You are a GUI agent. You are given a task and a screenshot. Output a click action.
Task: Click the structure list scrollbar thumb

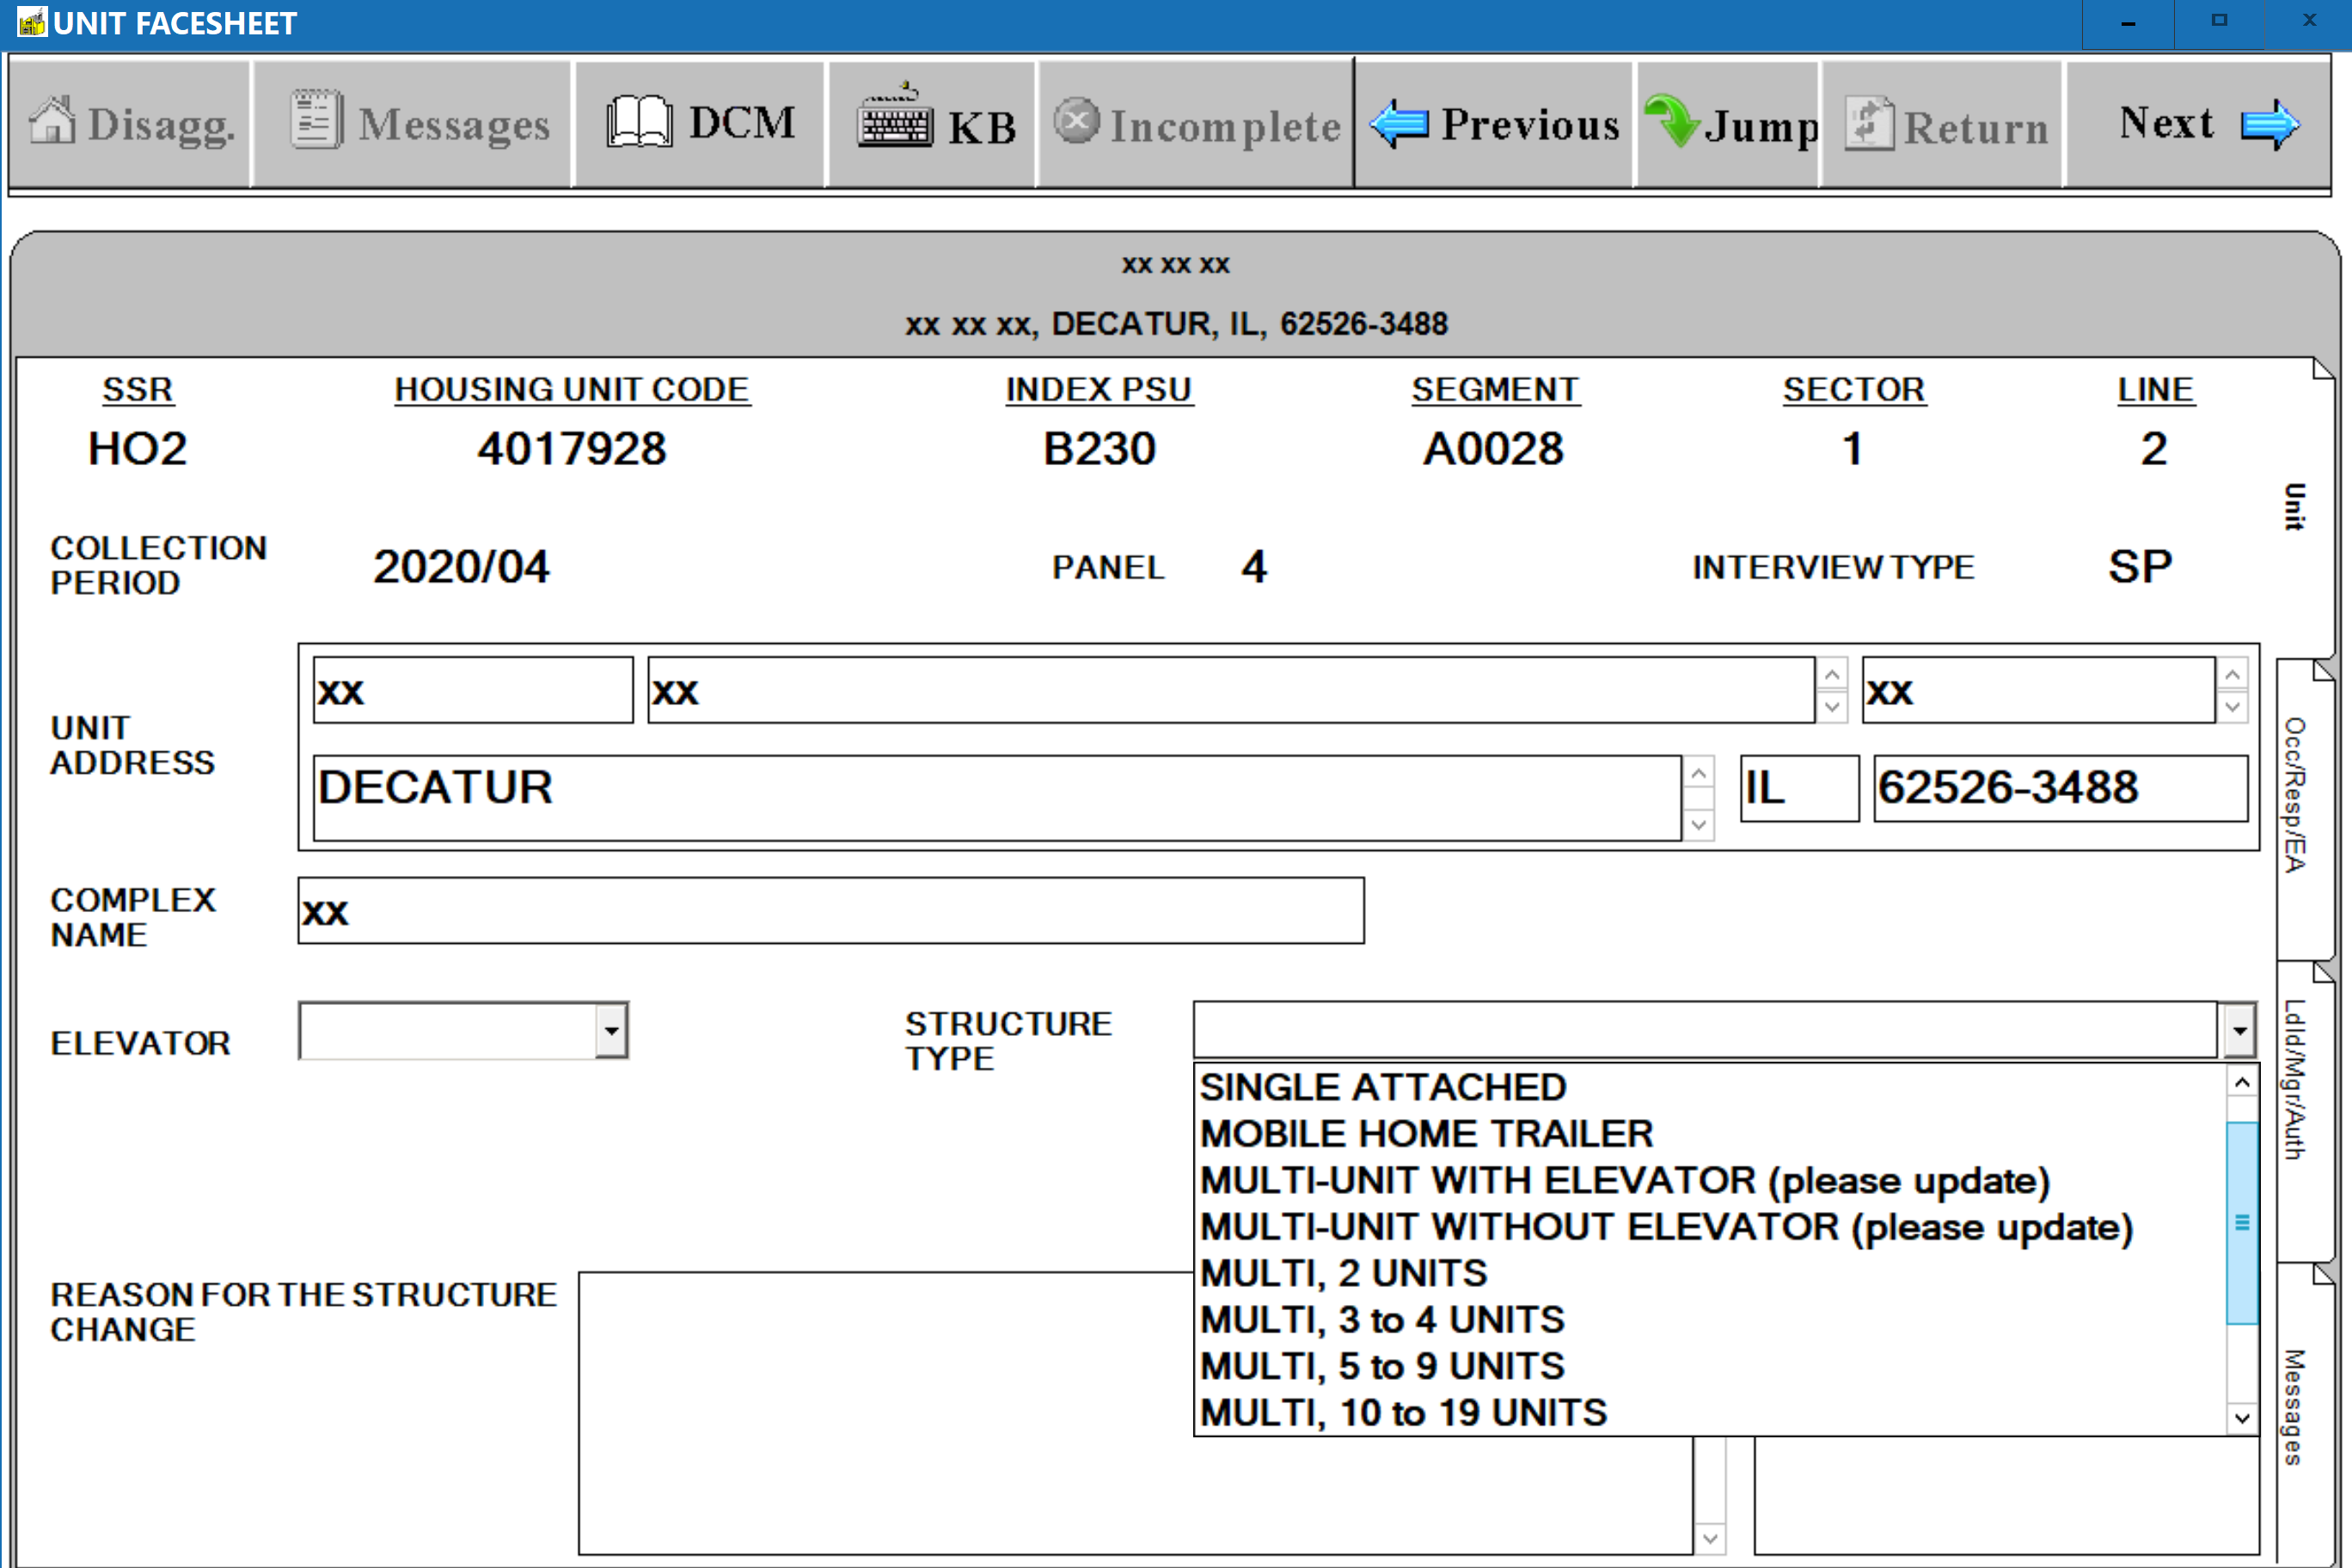coord(2241,1223)
